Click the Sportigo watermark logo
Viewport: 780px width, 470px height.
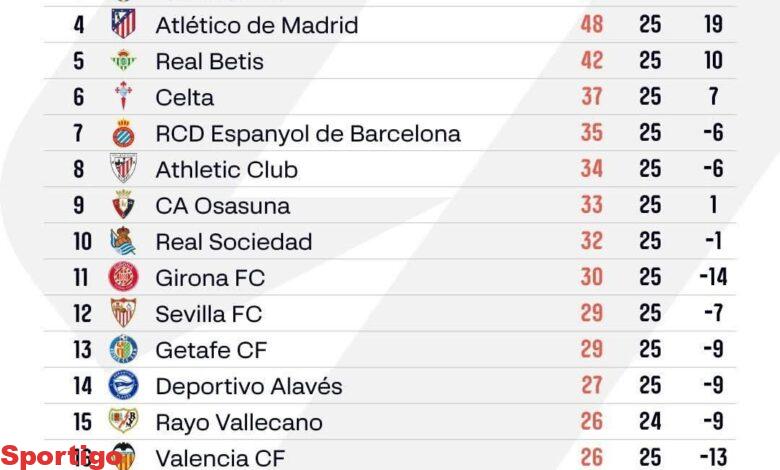click(x=60, y=456)
